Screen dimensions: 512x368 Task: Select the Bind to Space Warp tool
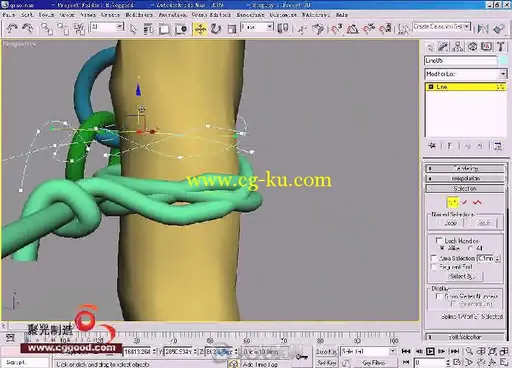79,29
